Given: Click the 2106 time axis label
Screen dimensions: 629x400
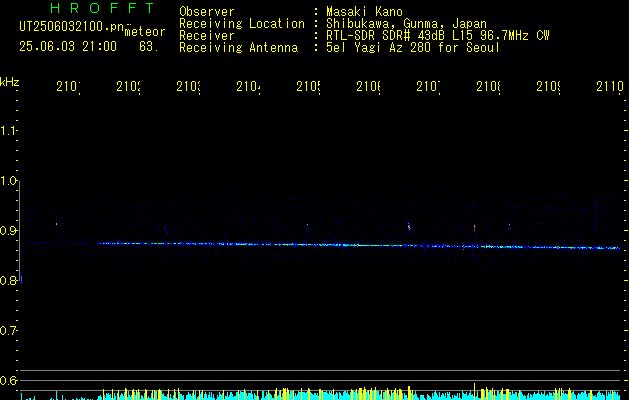Looking at the screenshot, I should pyautogui.click(x=369, y=86).
